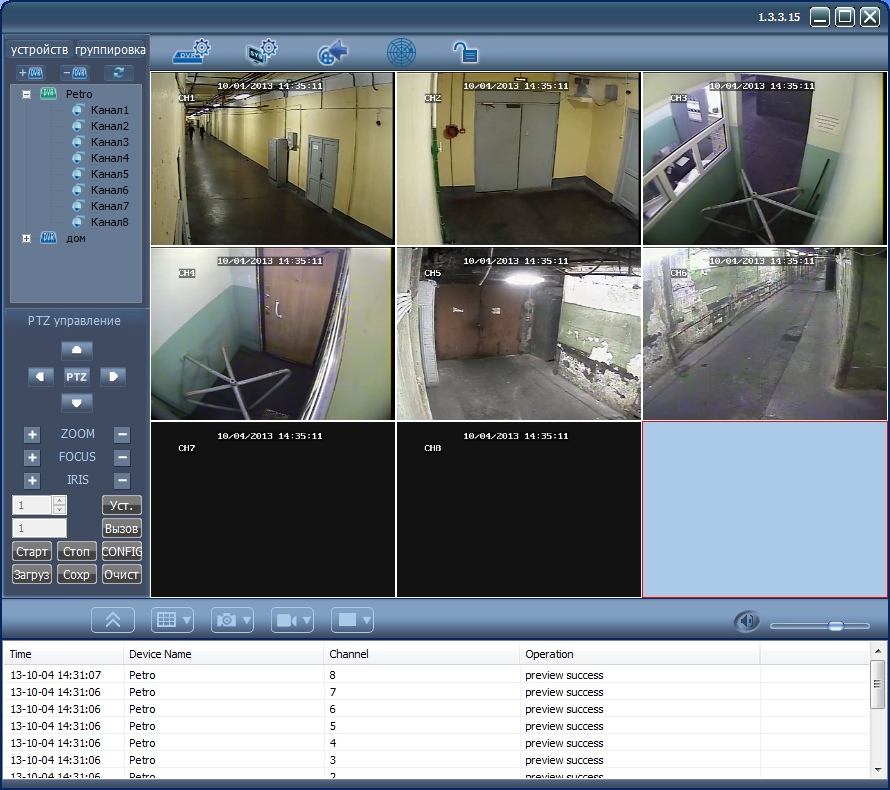This screenshot has height=790, width=890.
Task: Sort log by Operation column header
Action: pyautogui.click(x=640, y=654)
